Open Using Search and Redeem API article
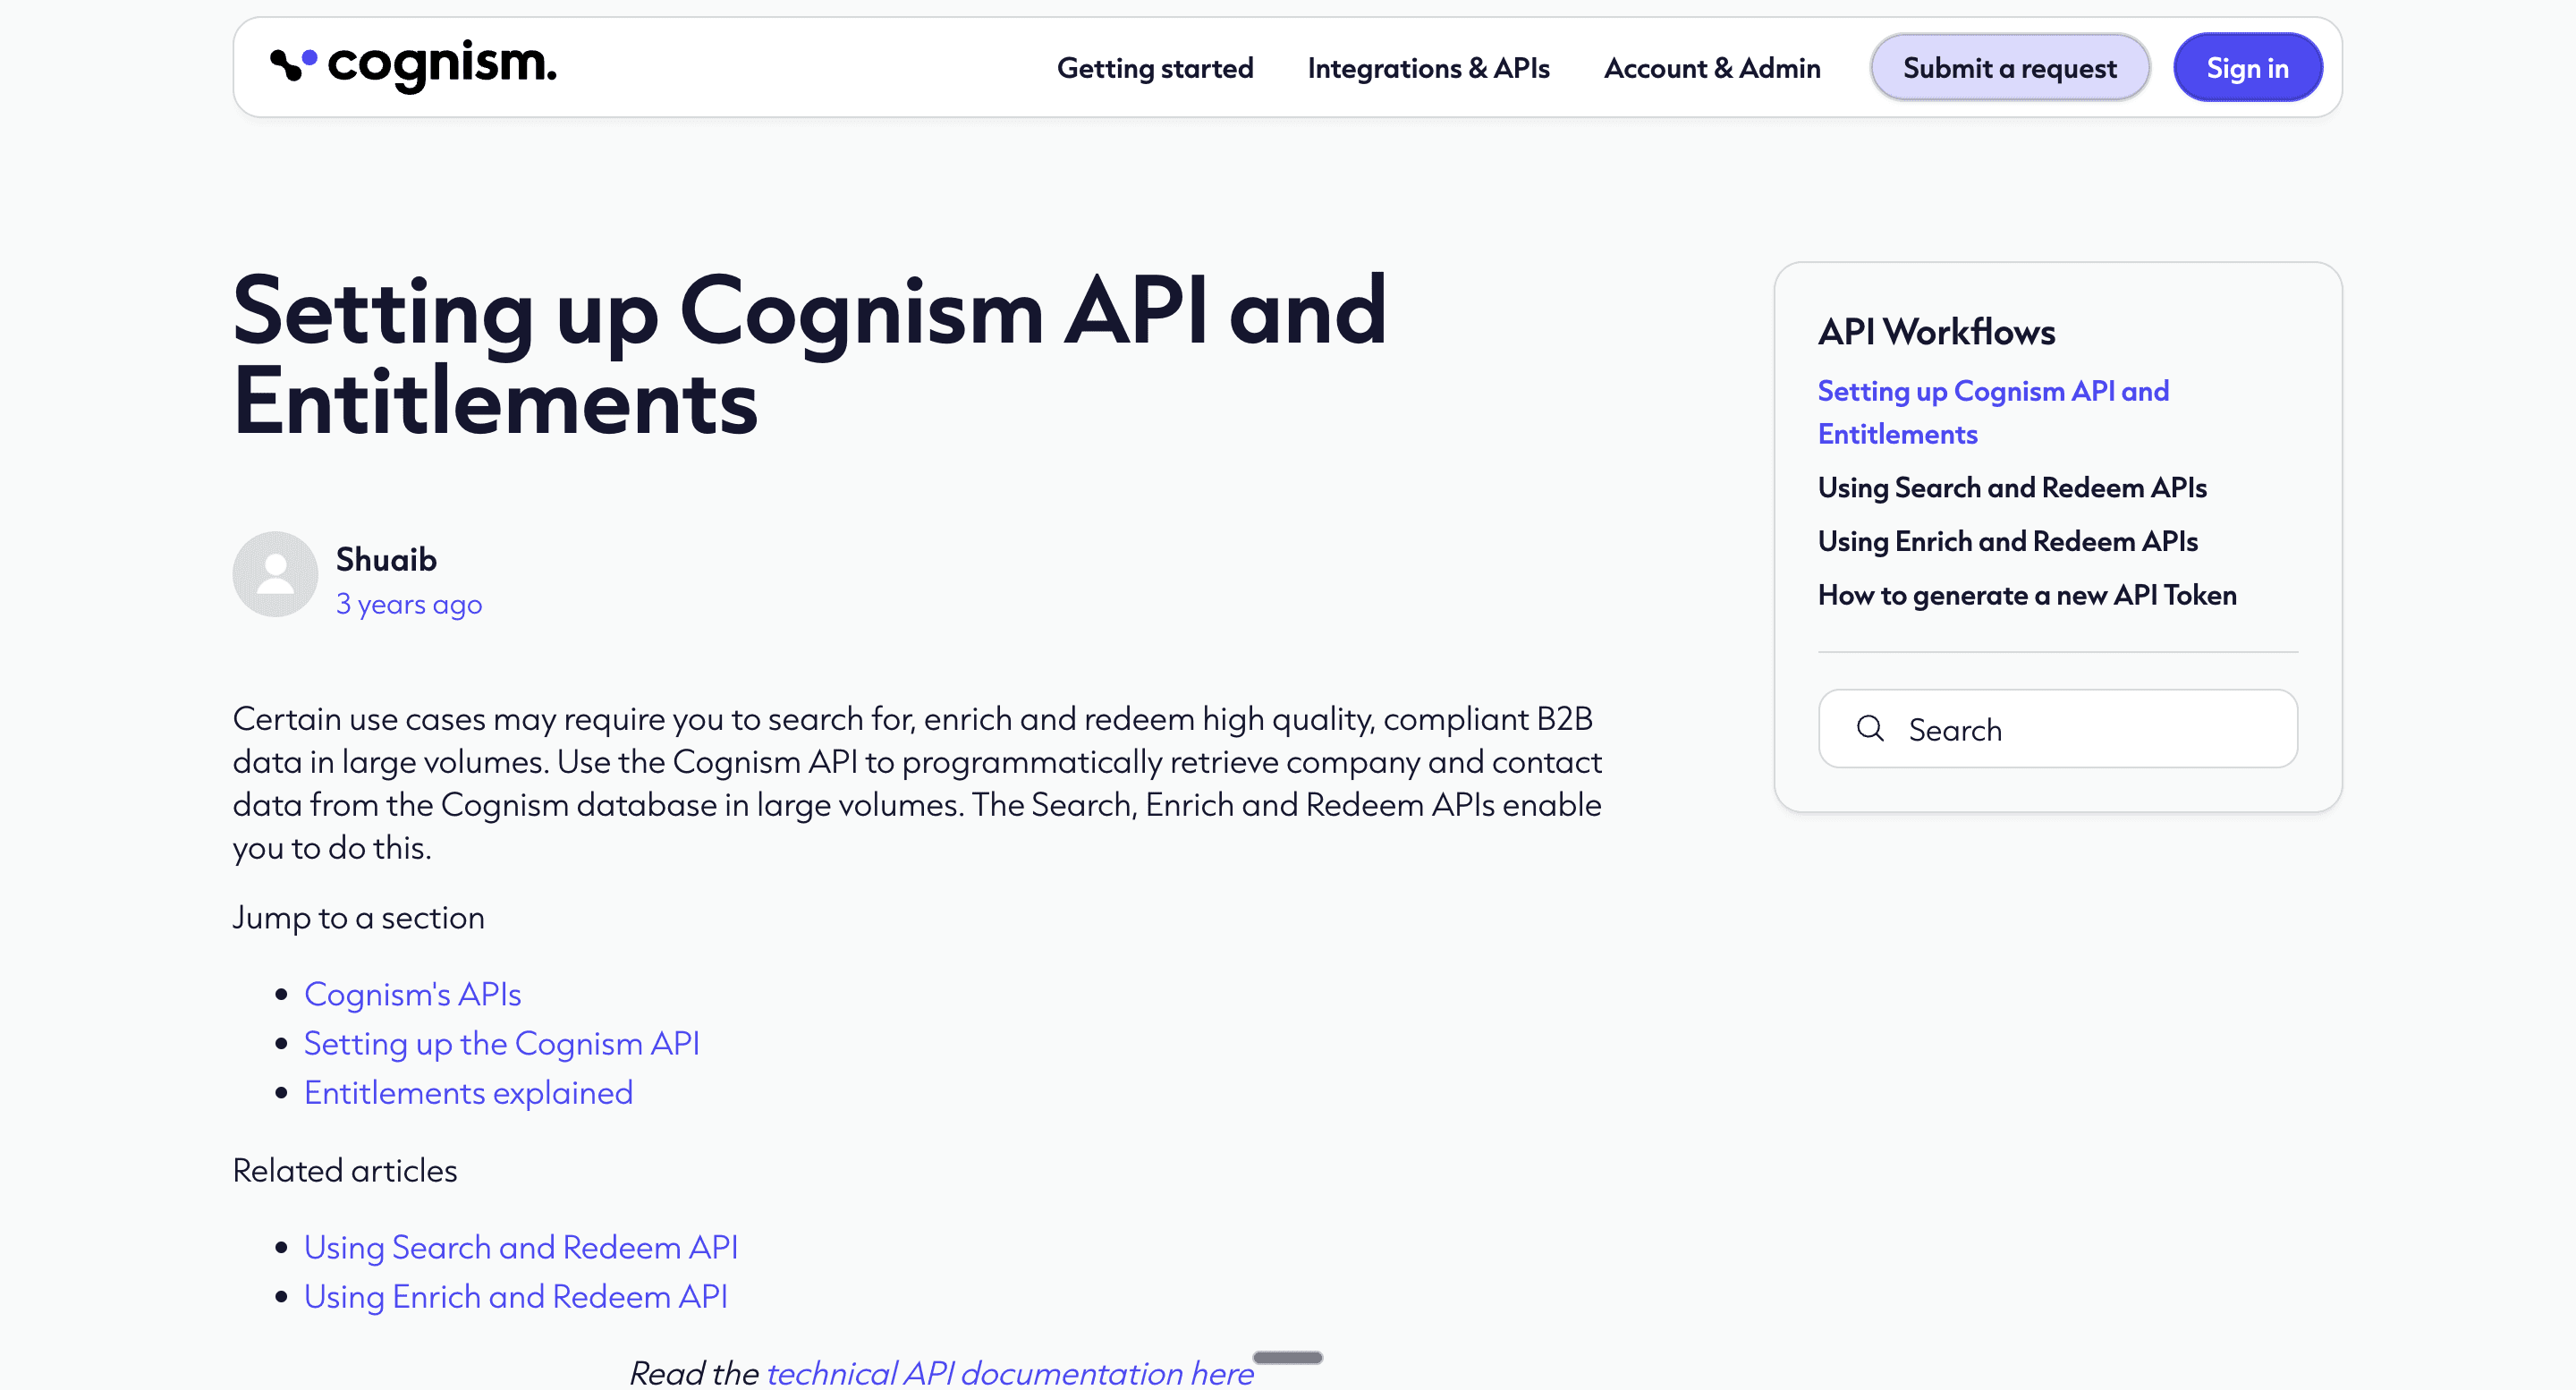 point(520,1247)
